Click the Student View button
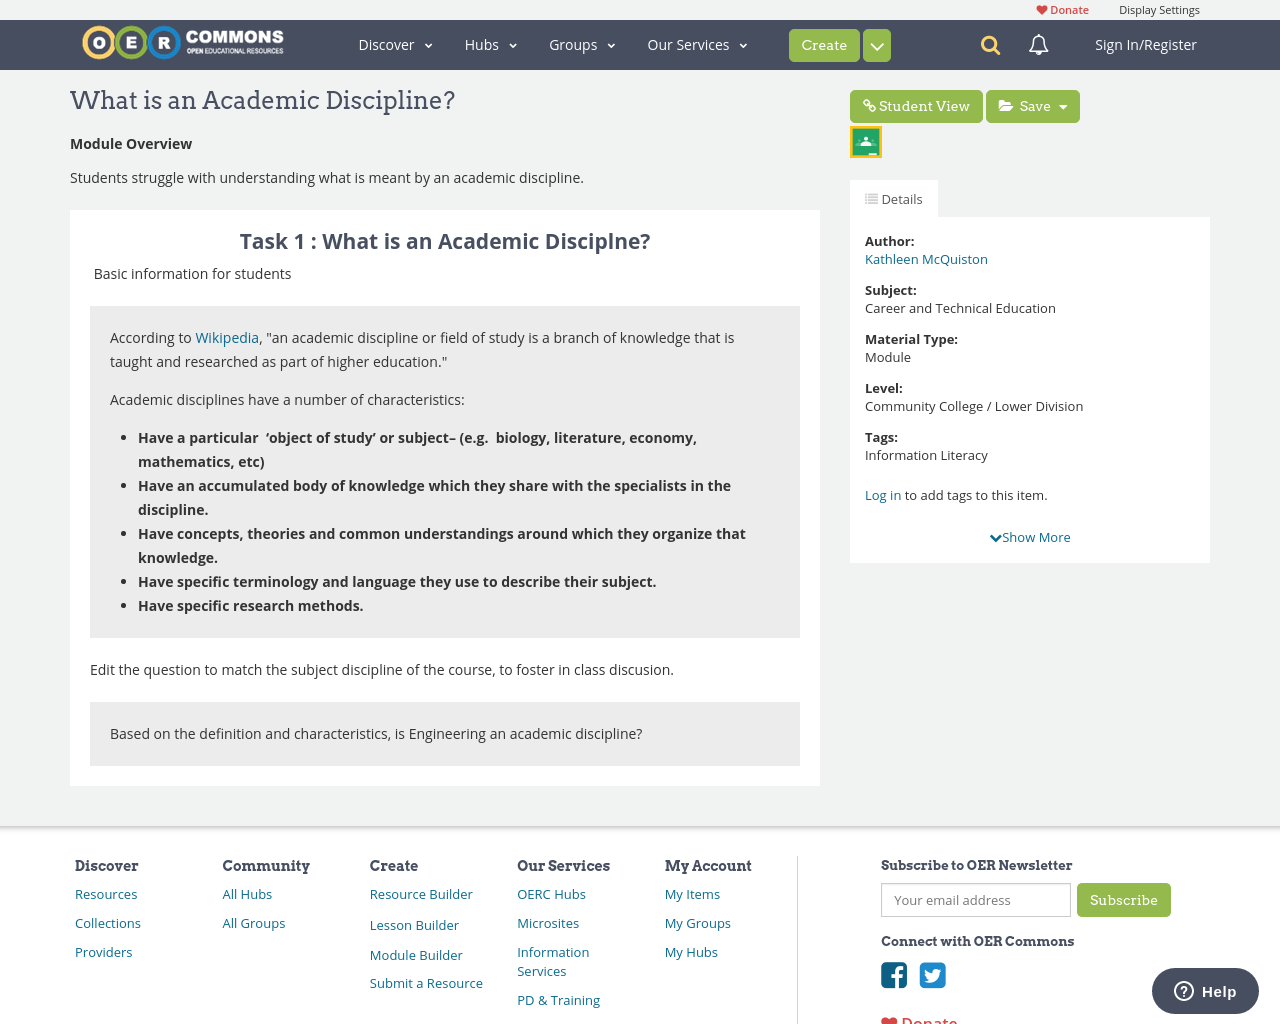 (x=916, y=104)
